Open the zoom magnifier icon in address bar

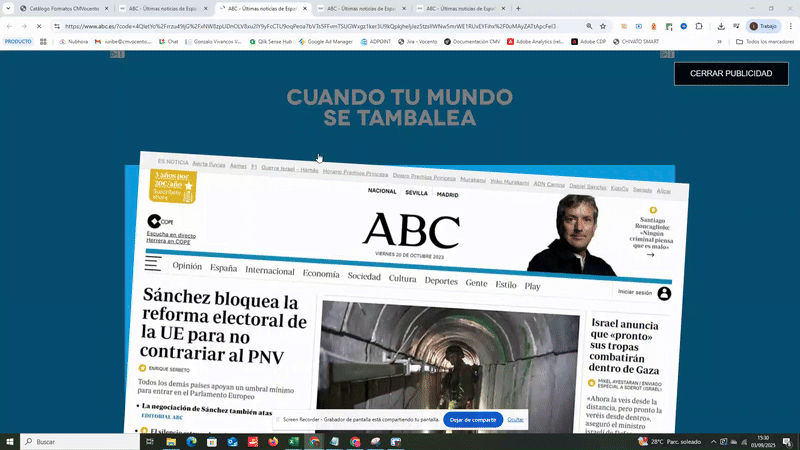click(589, 26)
